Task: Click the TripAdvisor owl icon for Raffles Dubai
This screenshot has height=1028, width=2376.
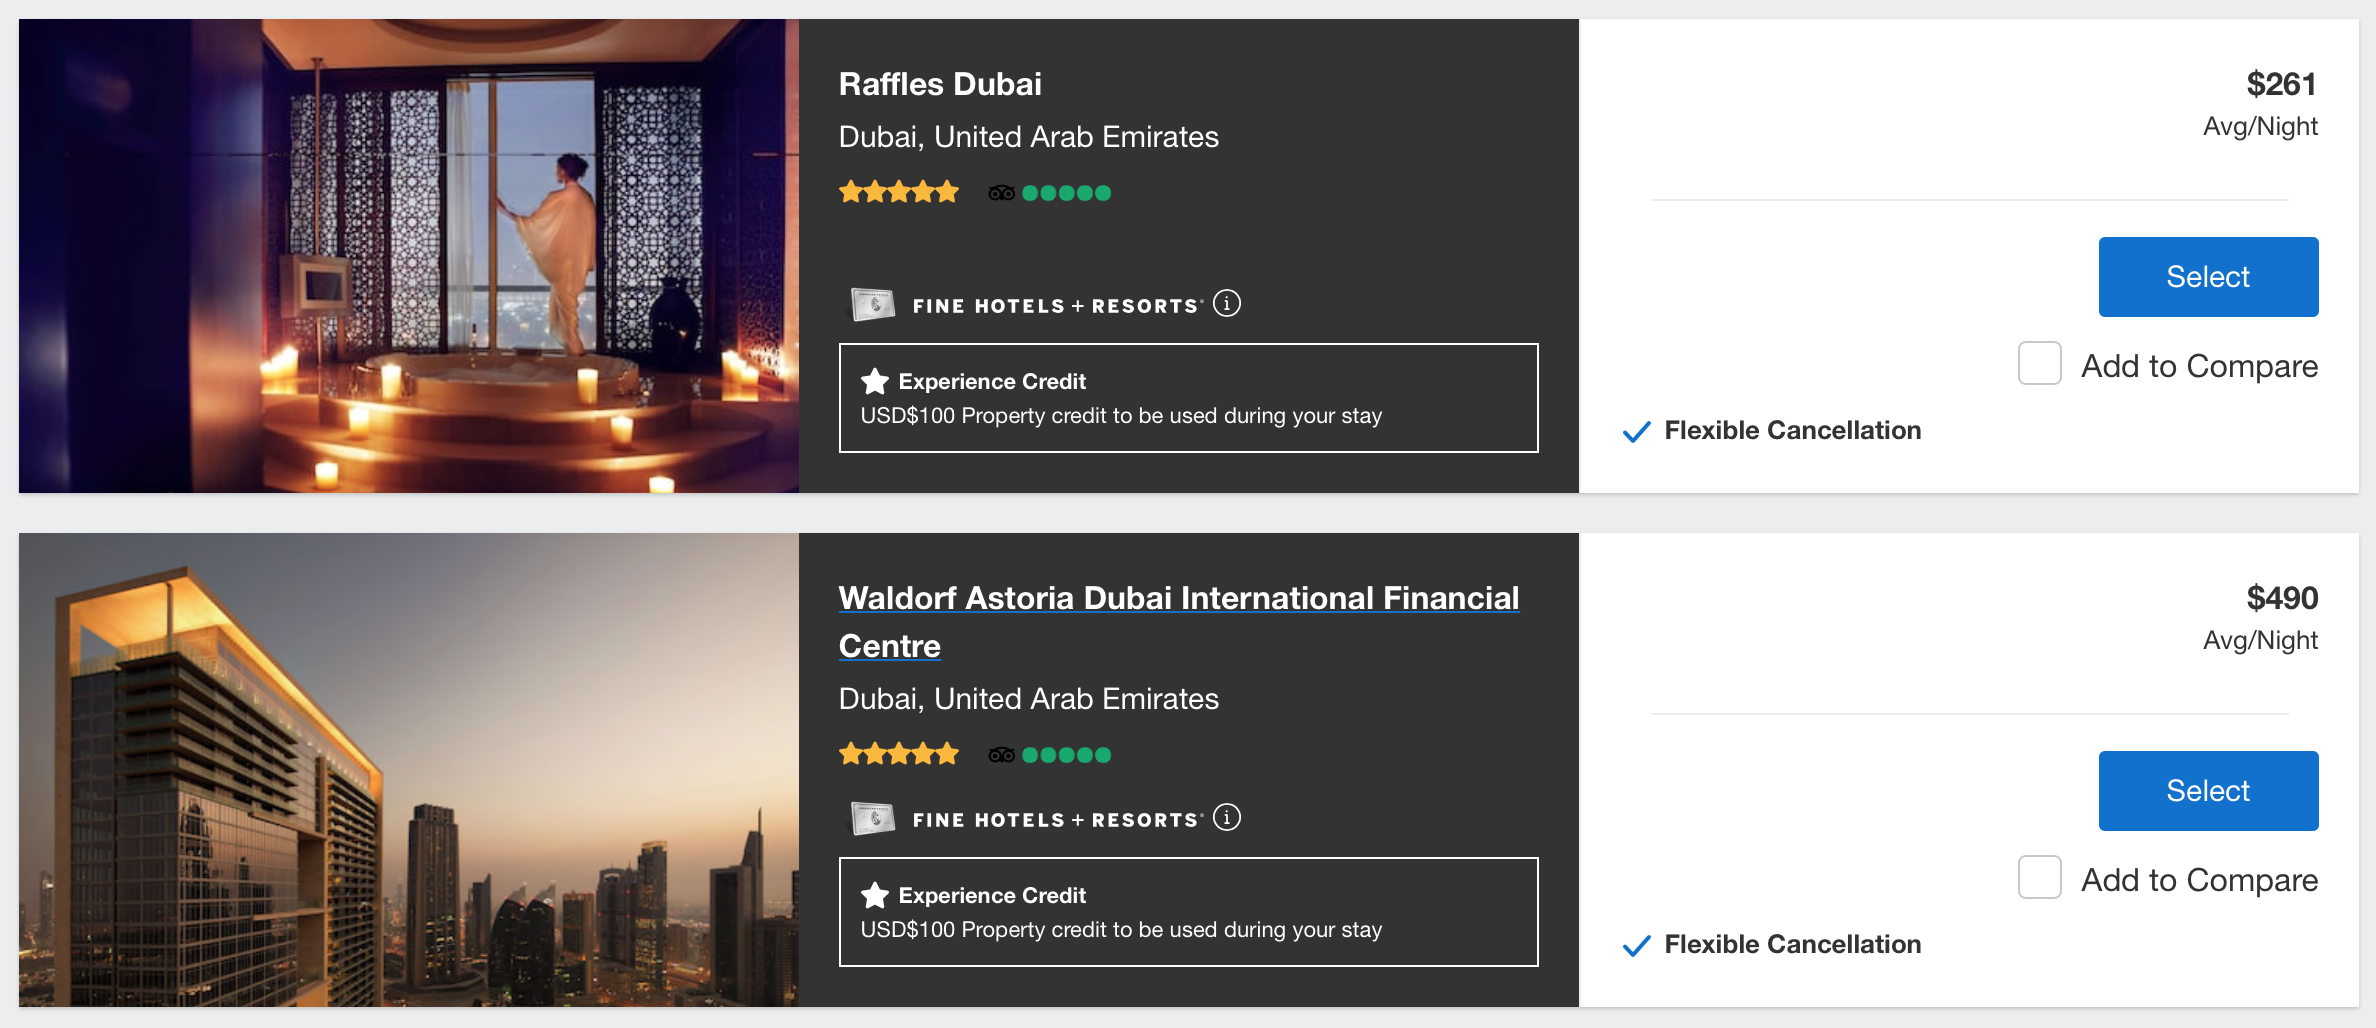Action: point(1001,193)
